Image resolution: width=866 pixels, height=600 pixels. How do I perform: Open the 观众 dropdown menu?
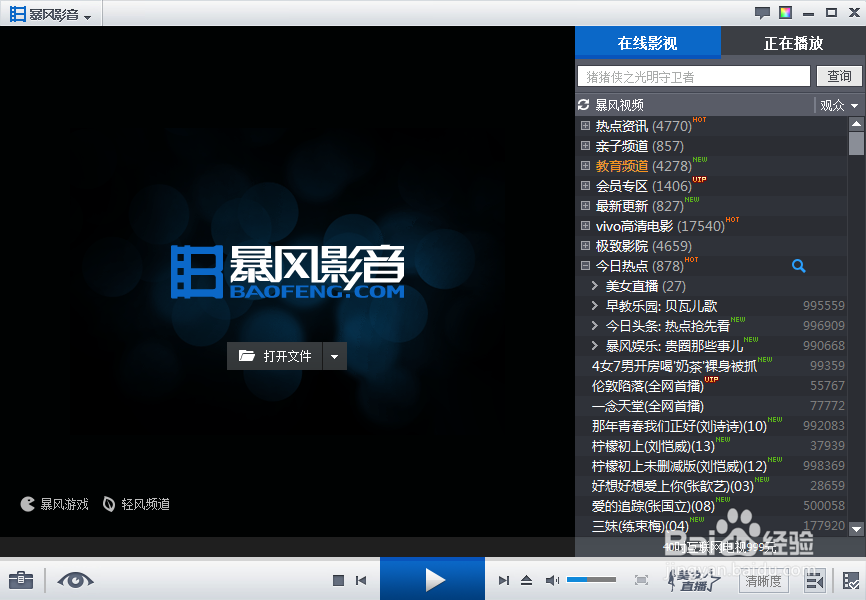838,104
